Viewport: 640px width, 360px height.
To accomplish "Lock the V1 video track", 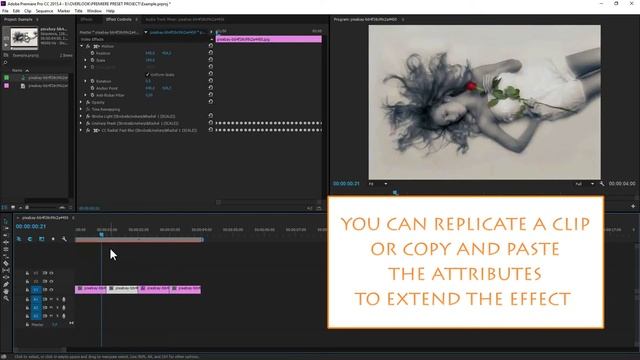I will [27, 290].
